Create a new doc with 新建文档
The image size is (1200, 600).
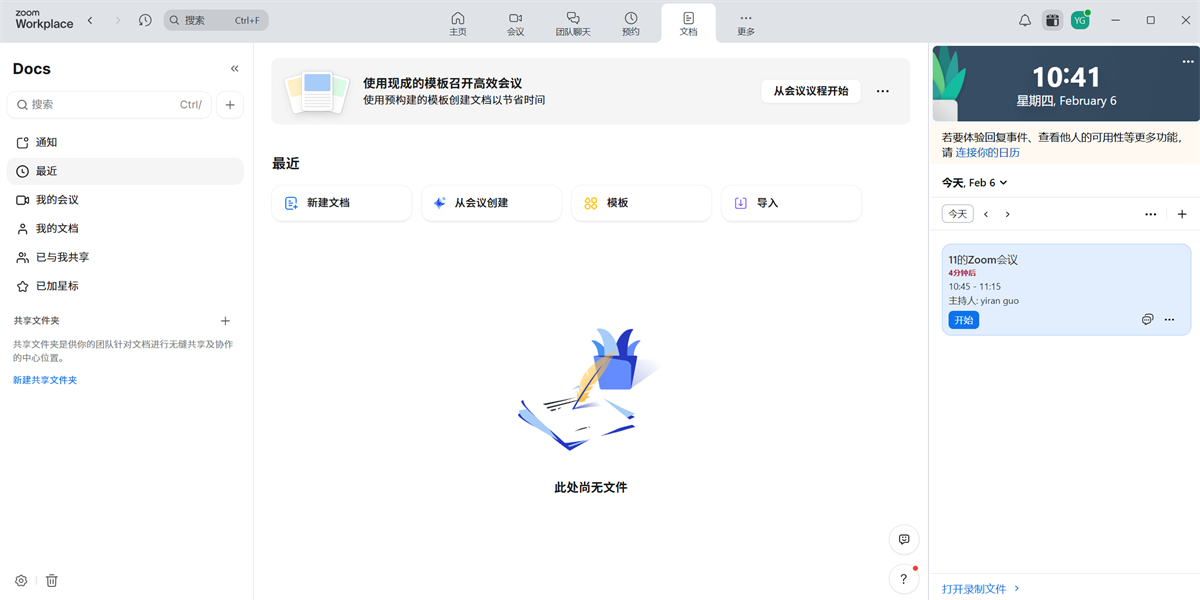click(x=341, y=203)
